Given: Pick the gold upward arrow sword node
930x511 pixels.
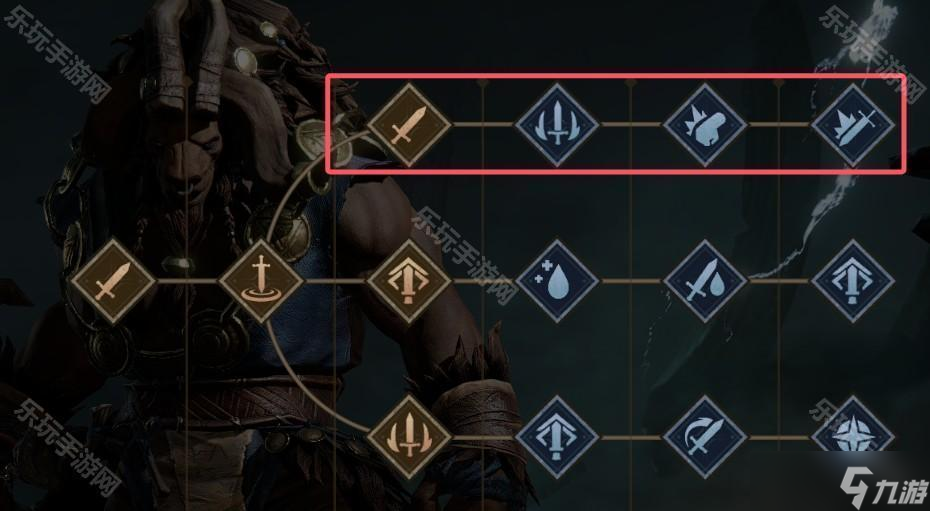Looking at the screenshot, I should (x=409, y=281).
